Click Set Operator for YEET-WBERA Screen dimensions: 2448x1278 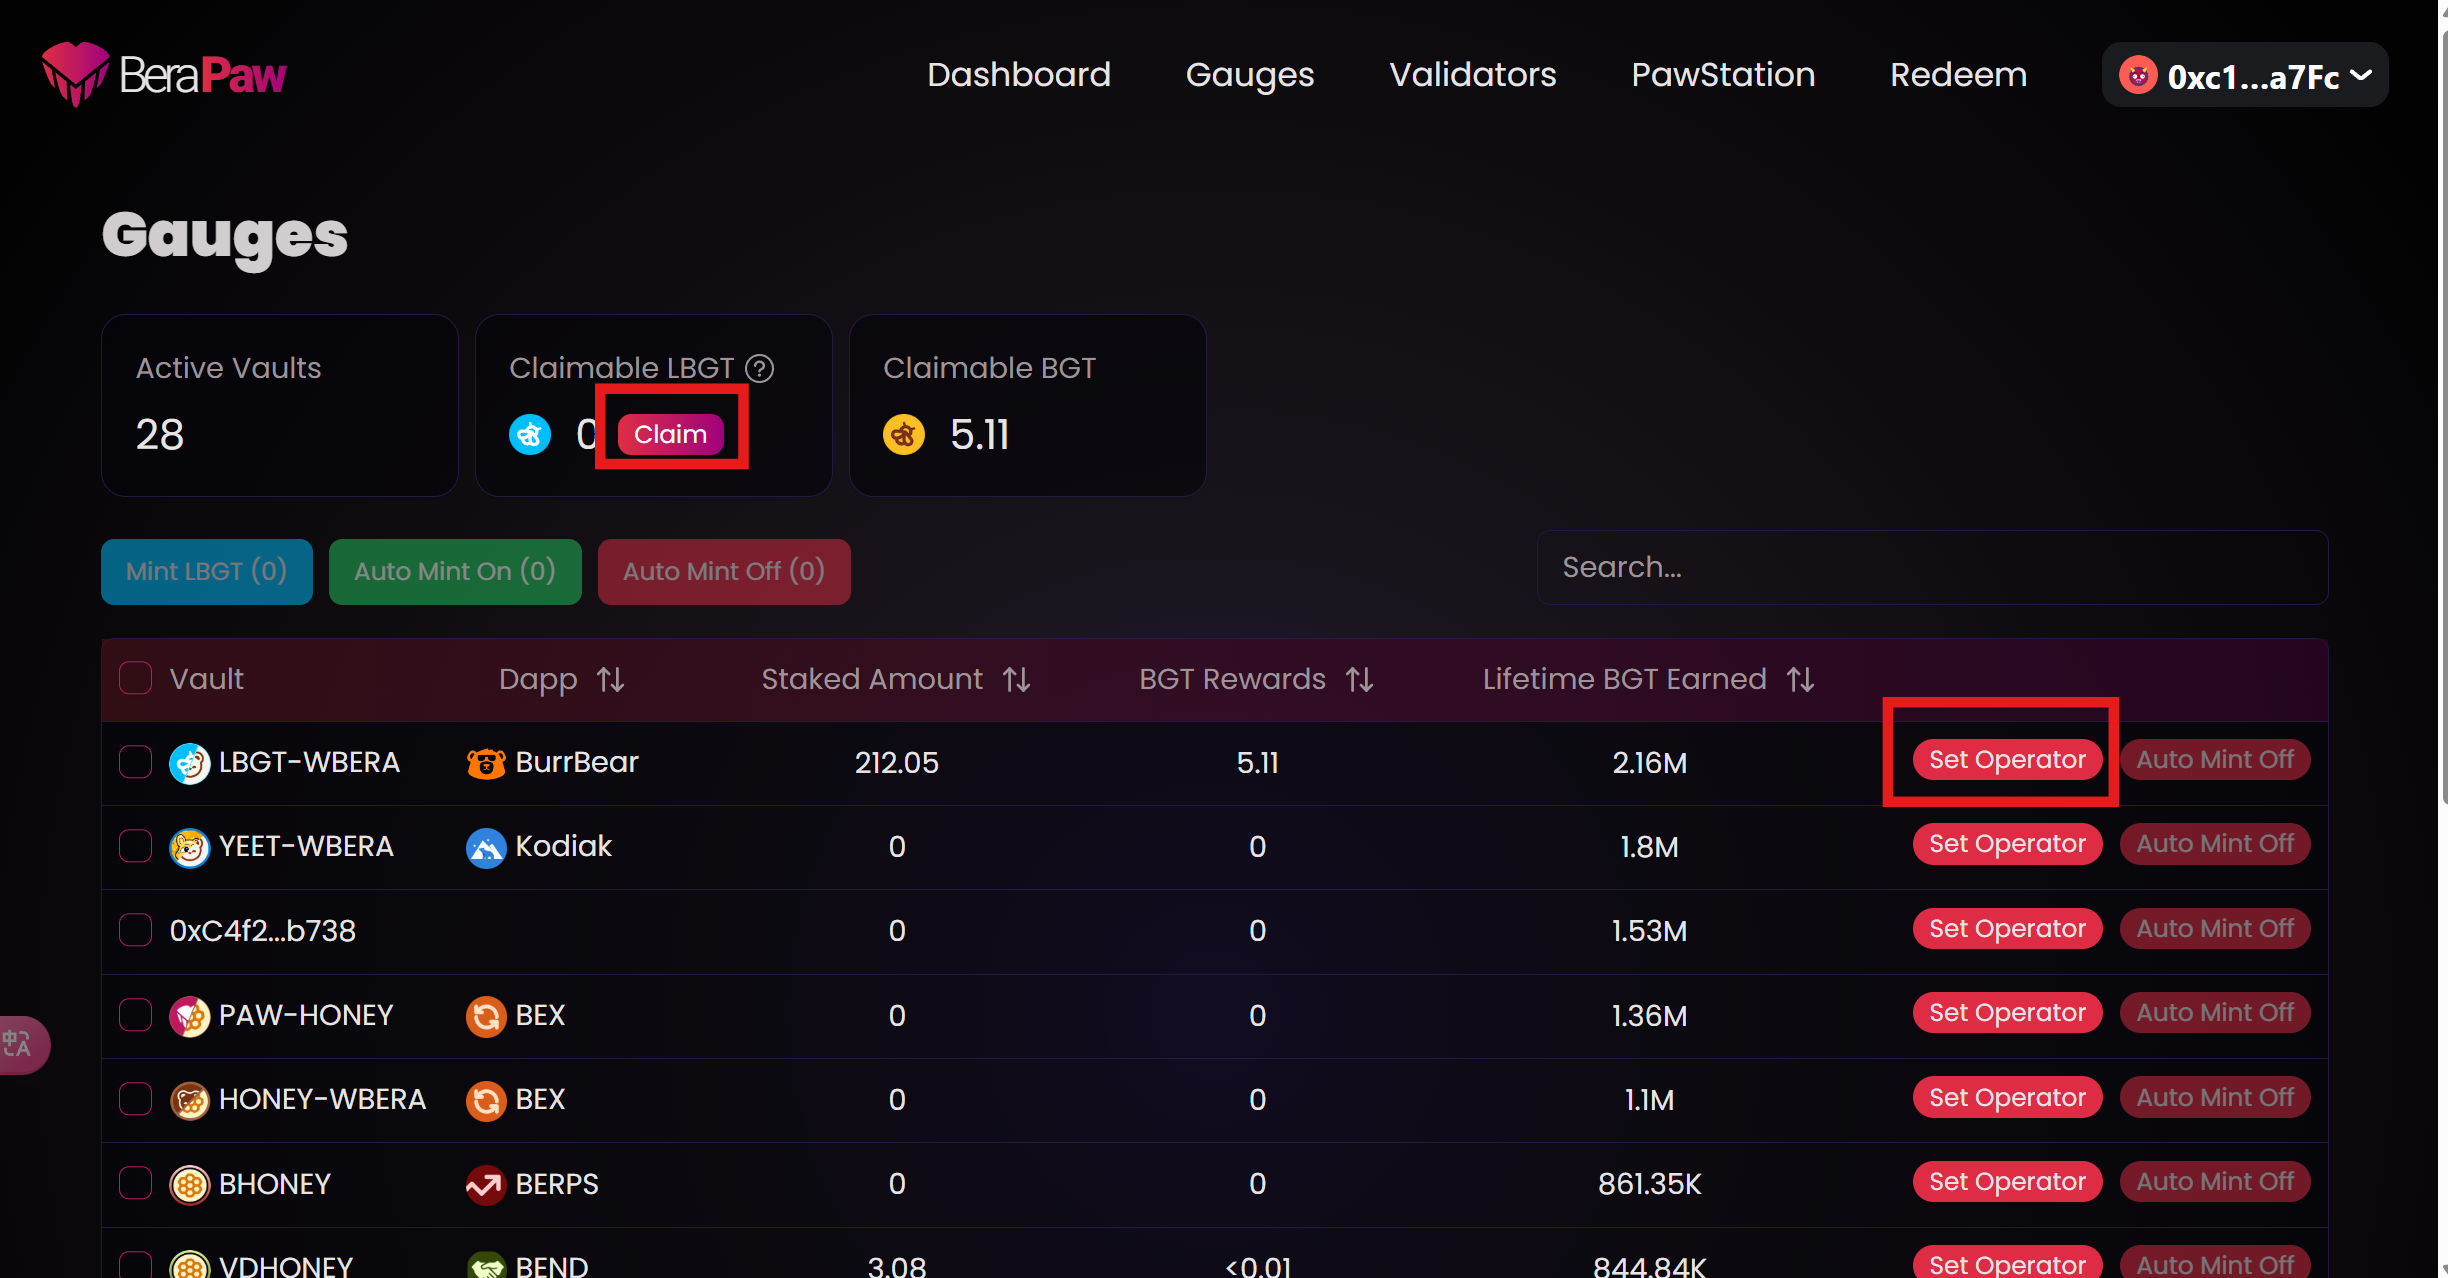pos(2006,844)
